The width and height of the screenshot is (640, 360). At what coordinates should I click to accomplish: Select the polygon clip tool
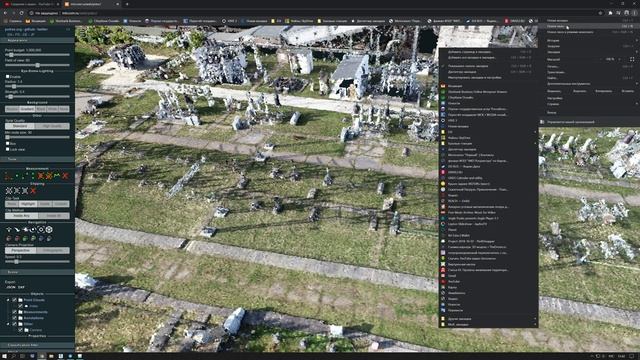pos(17,191)
